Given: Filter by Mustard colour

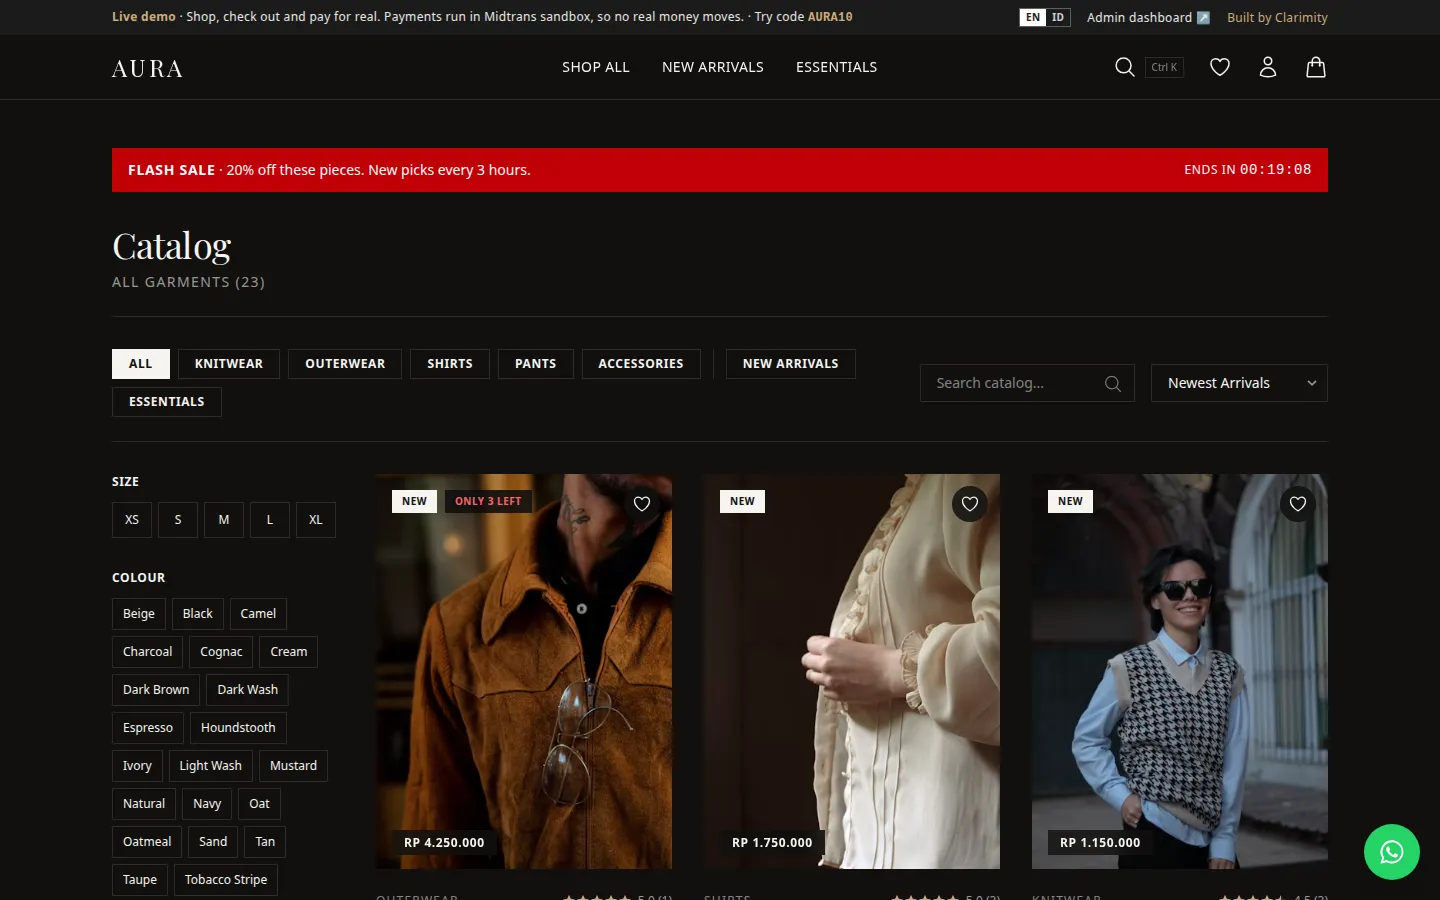Looking at the screenshot, I should [293, 766].
